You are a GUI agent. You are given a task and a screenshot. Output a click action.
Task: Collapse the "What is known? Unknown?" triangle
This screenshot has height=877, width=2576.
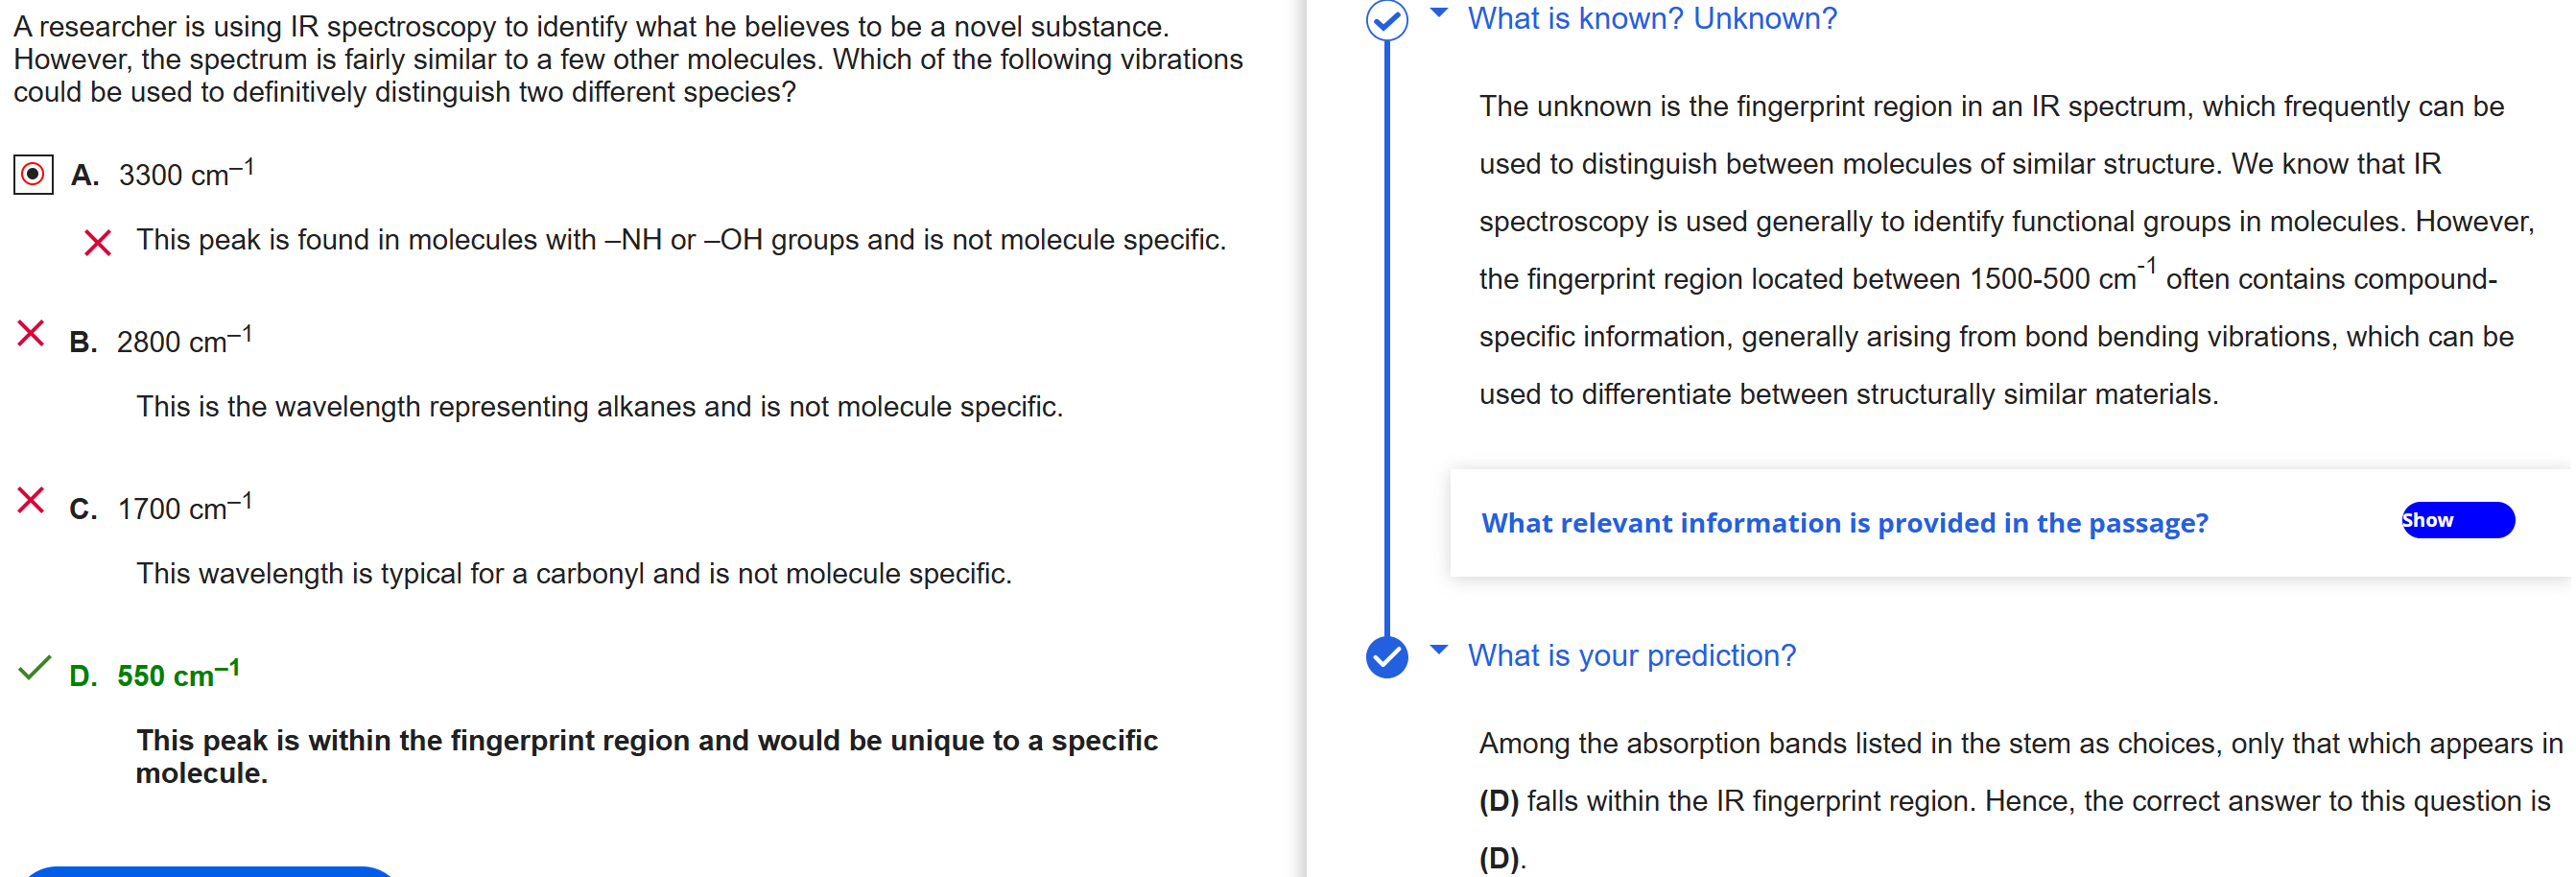click(x=1439, y=13)
